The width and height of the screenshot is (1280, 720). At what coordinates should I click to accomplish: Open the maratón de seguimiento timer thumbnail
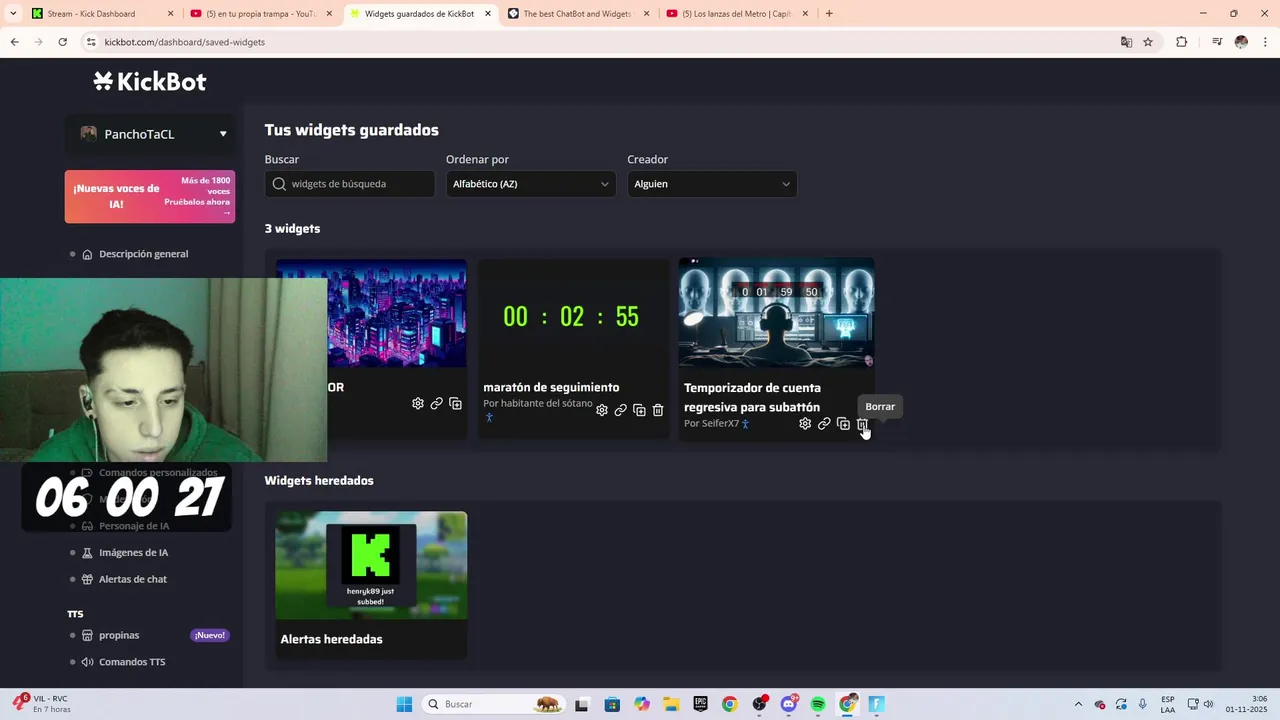(572, 317)
